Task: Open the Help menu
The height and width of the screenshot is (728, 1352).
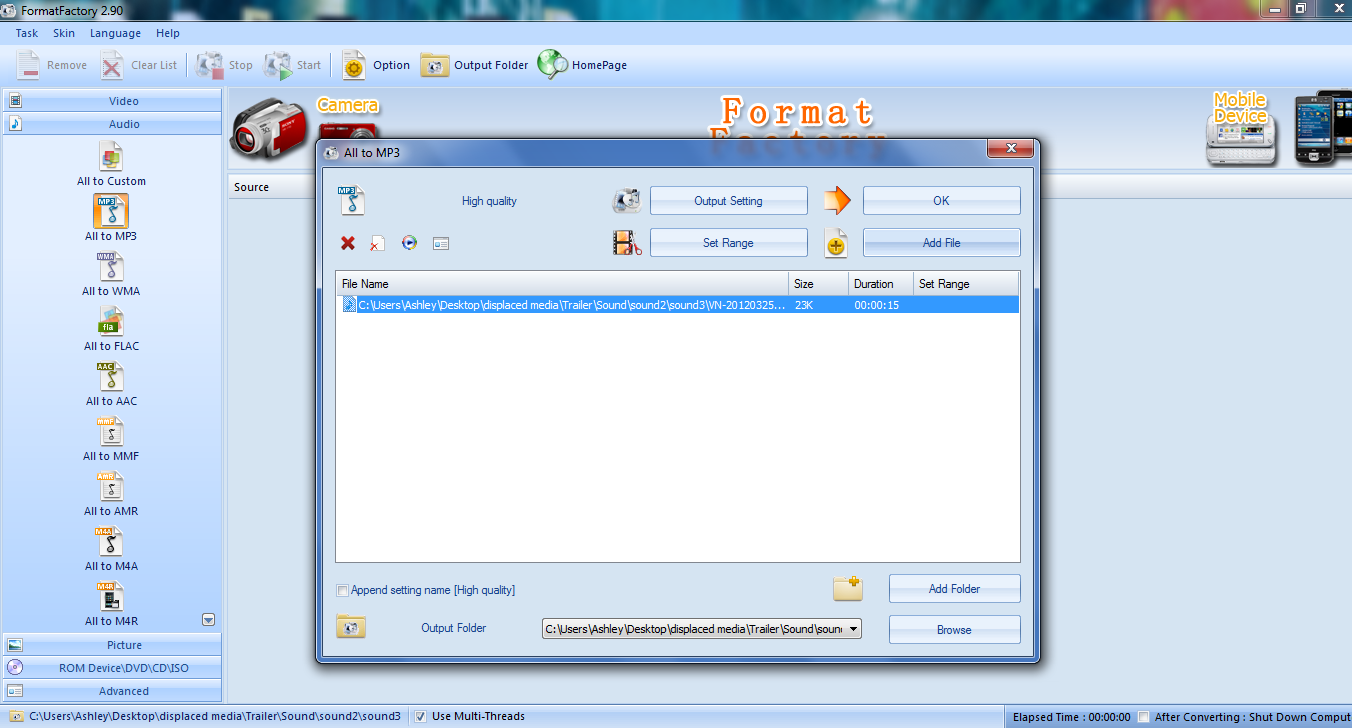Action: click(168, 33)
